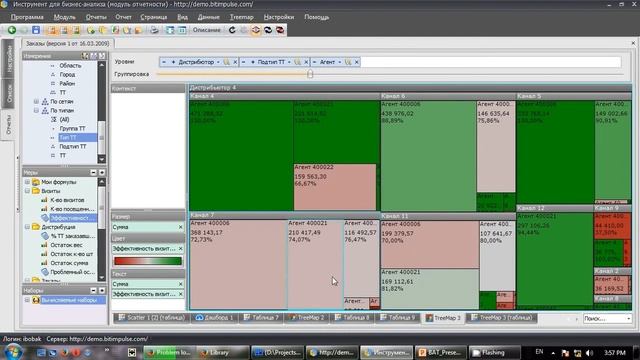Remove Сумма from the Размер field
The image size is (640, 360).
(180, 227)
